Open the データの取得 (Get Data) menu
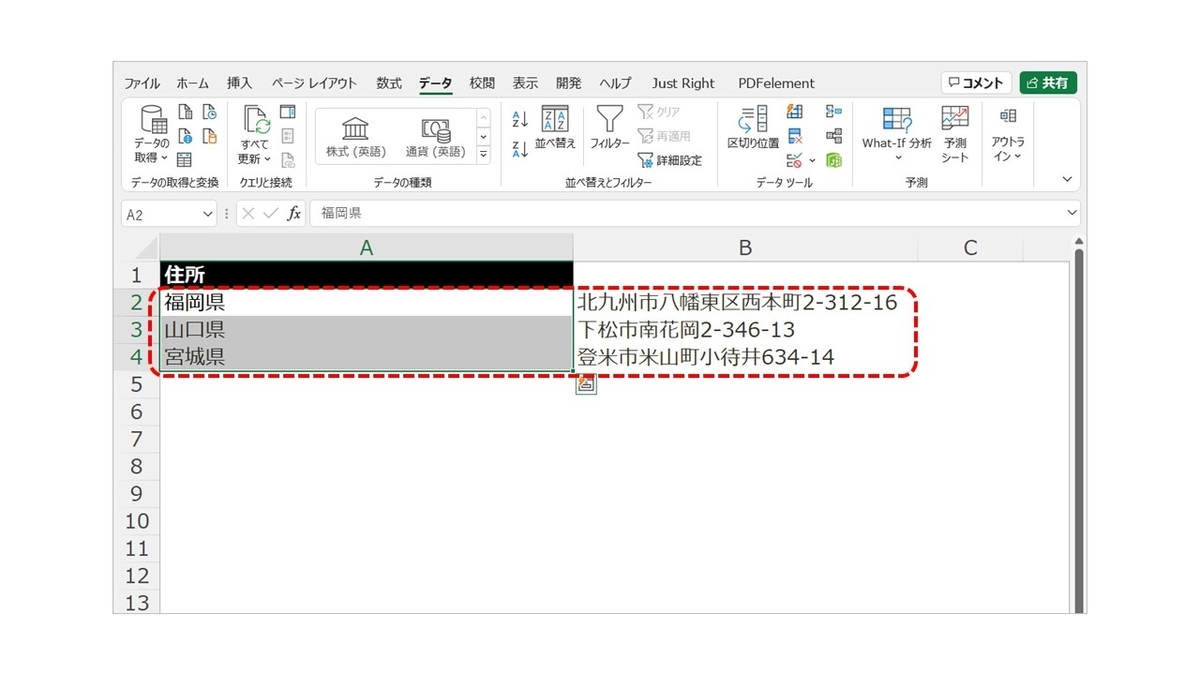Viewport: 1200px width, 675px height. coord(152,135)
